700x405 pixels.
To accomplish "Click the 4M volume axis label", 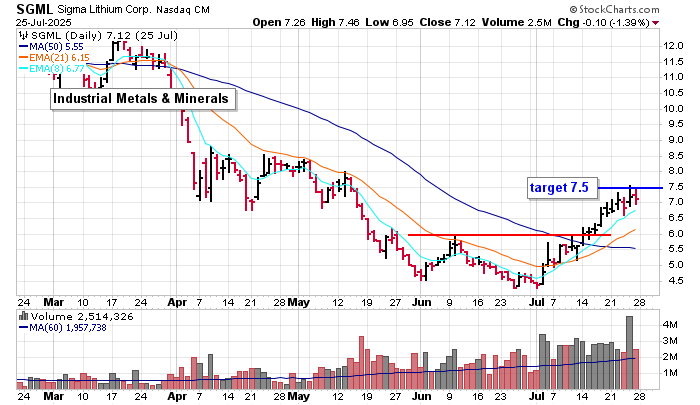I will click(x=671, y=325).
